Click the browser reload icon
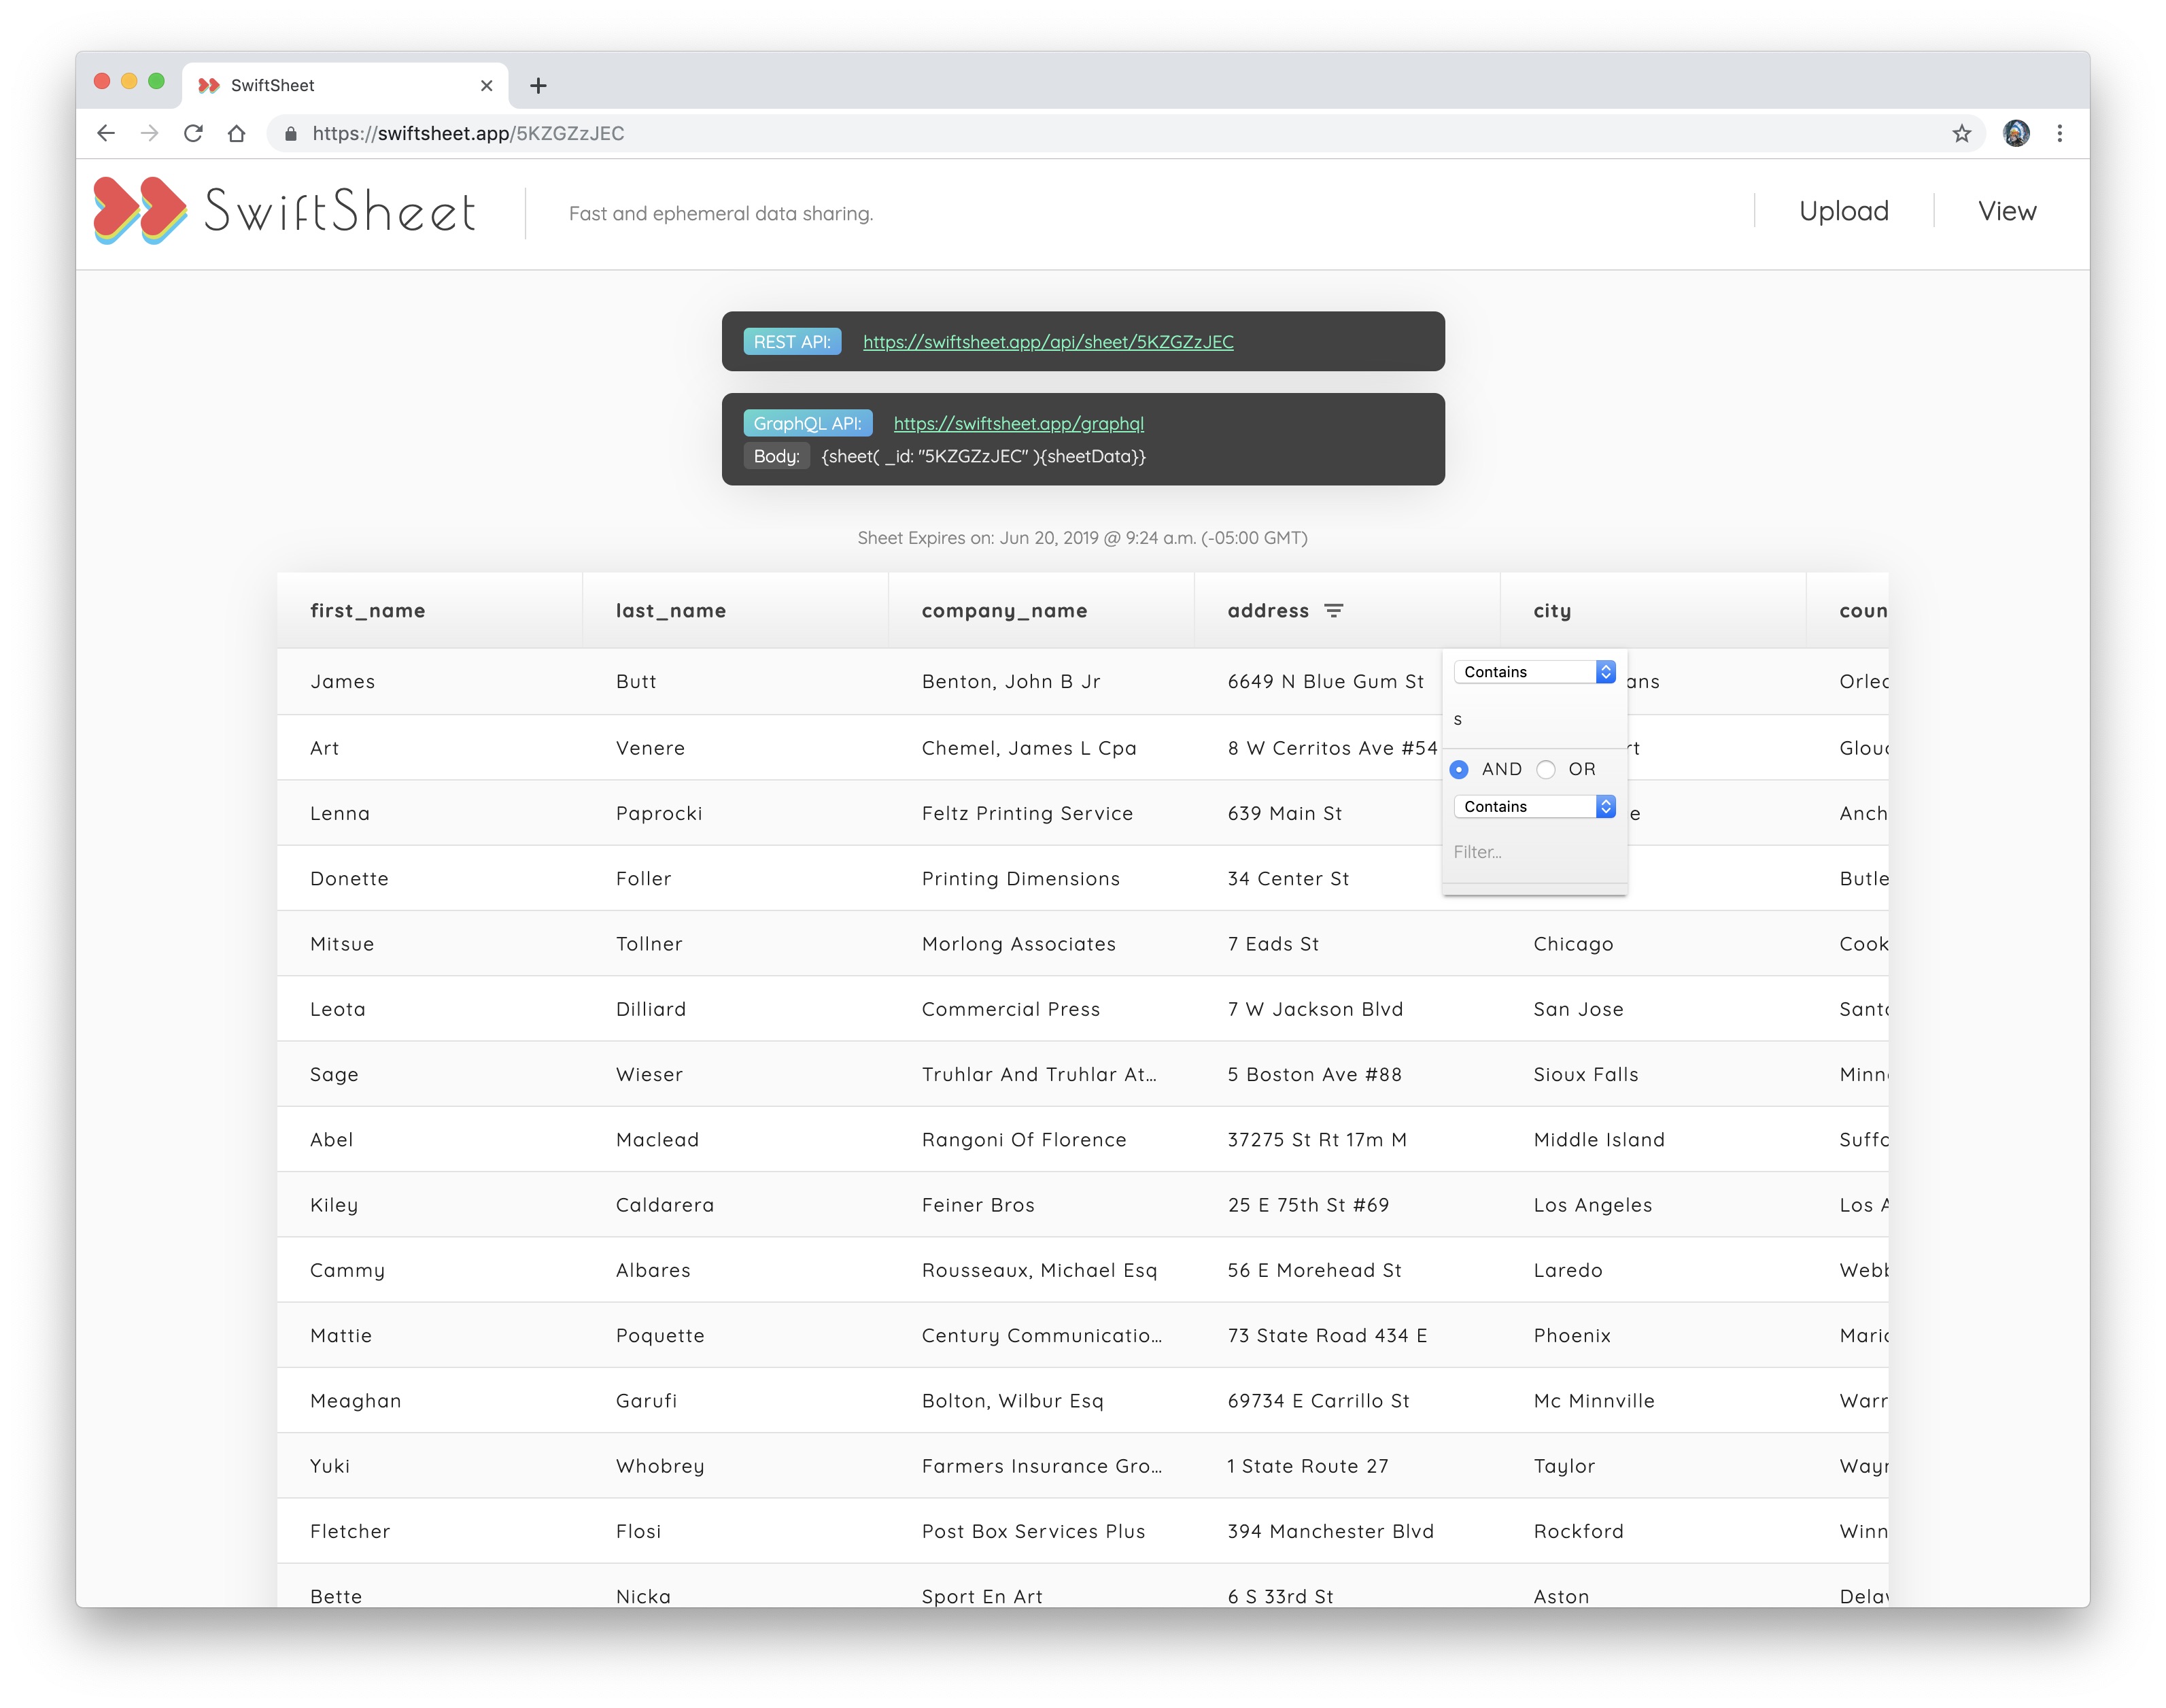This screenshot has width=2166, height=1708. pos(193,134)
